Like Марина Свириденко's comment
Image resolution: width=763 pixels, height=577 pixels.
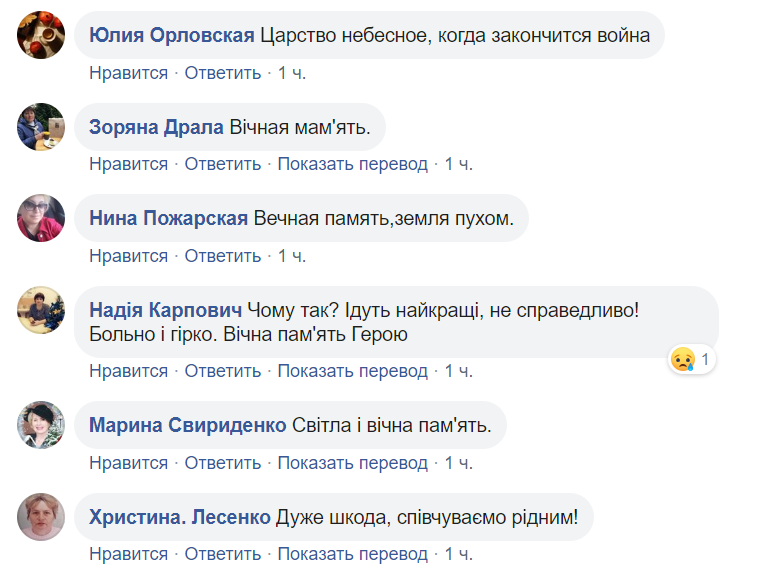click(128, 463)
